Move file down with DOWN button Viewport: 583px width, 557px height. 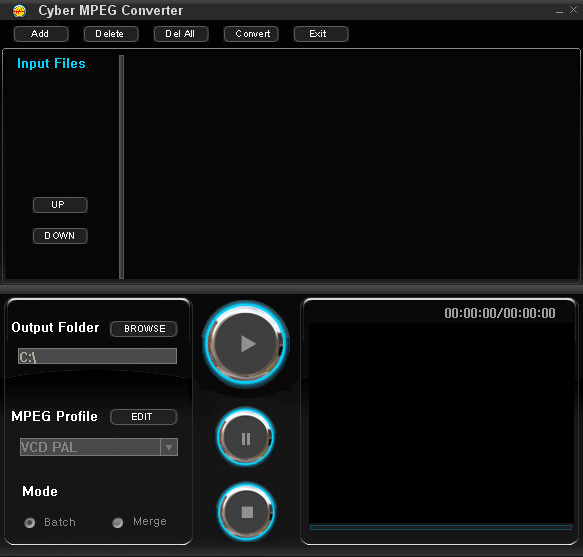pyautogui.click(x=60, y=236)
